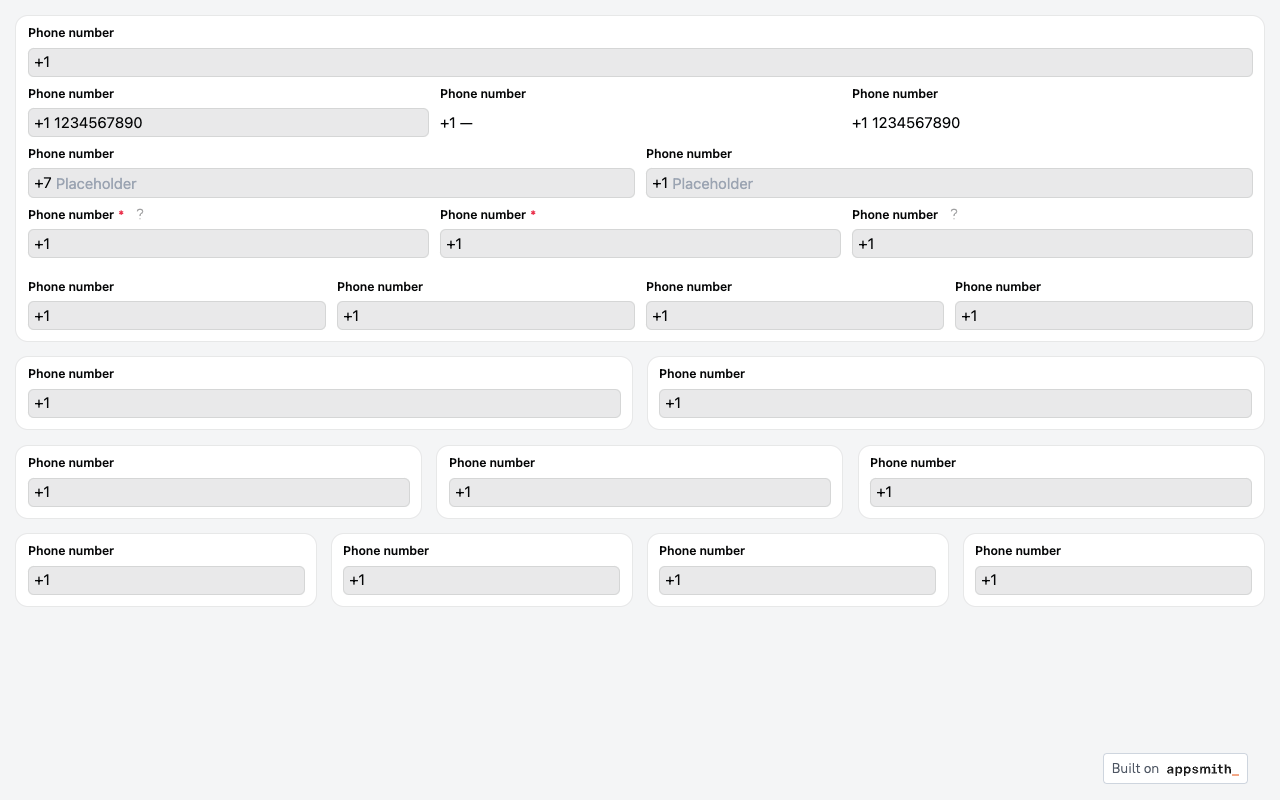The width and height of the screenshot is (1280, 800).
Task: Focus the last phone input in the bottom four-card row
Action: pos(1113,580)
